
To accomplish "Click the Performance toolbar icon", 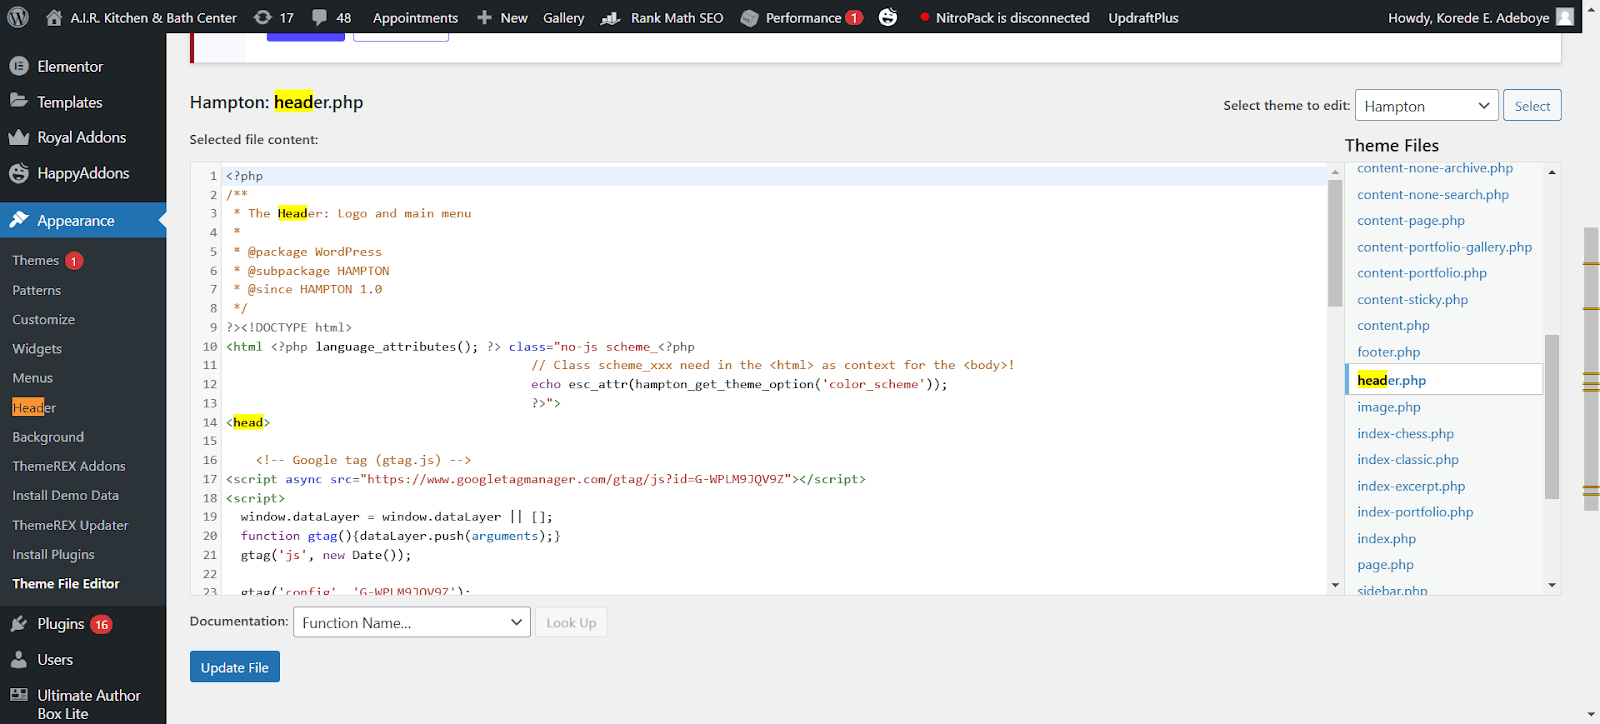I will 750,18.
